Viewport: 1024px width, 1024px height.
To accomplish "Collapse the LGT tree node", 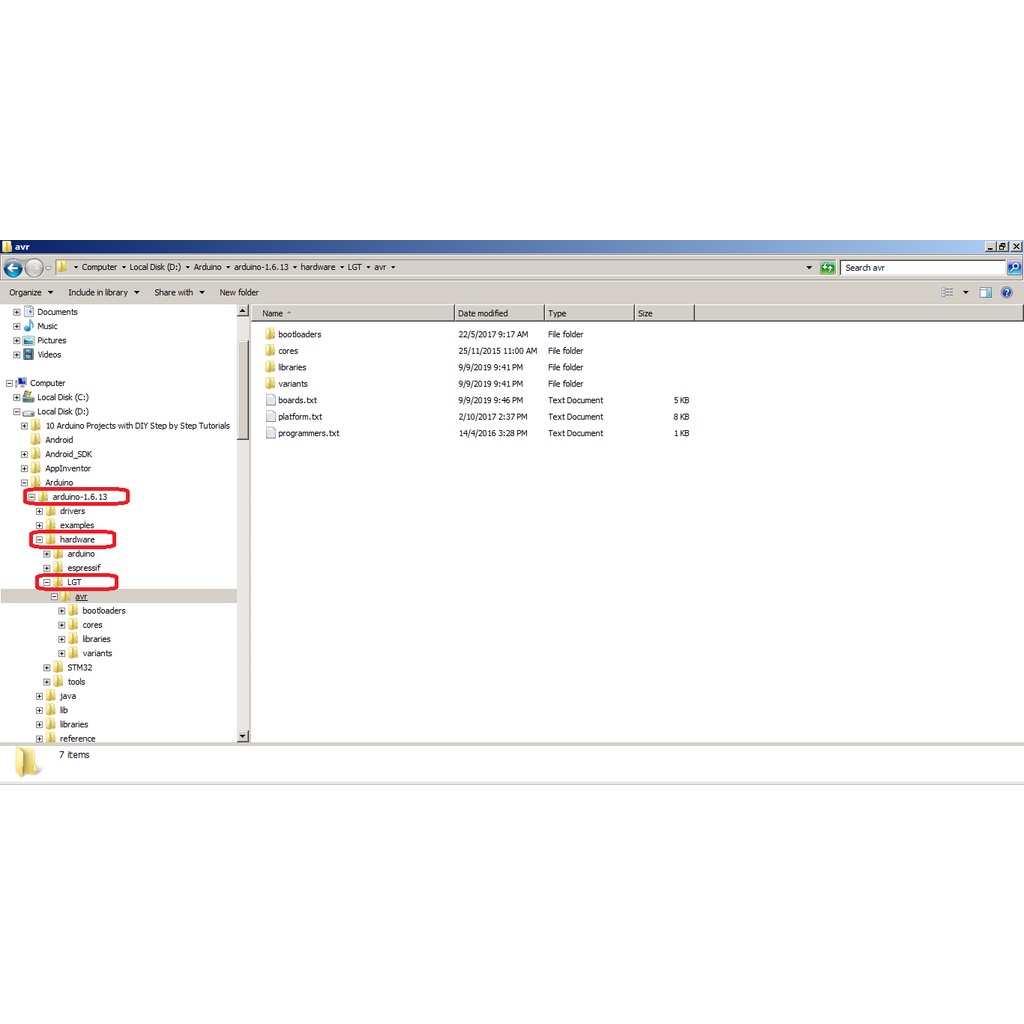I will pos(47,582).
